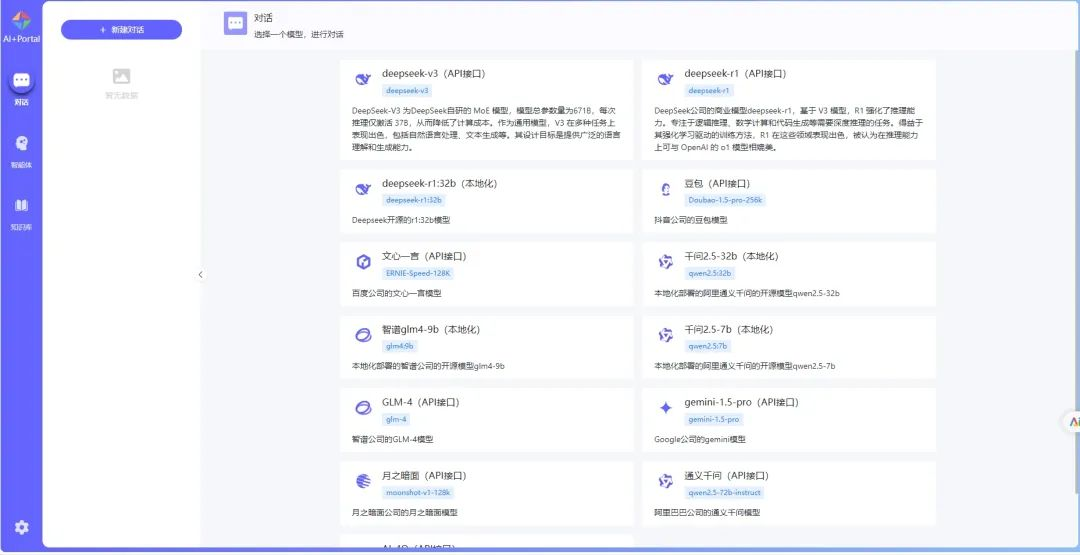Click the model list vertical scrollbar
The image size is (1080, 555).
point(1077,272)
